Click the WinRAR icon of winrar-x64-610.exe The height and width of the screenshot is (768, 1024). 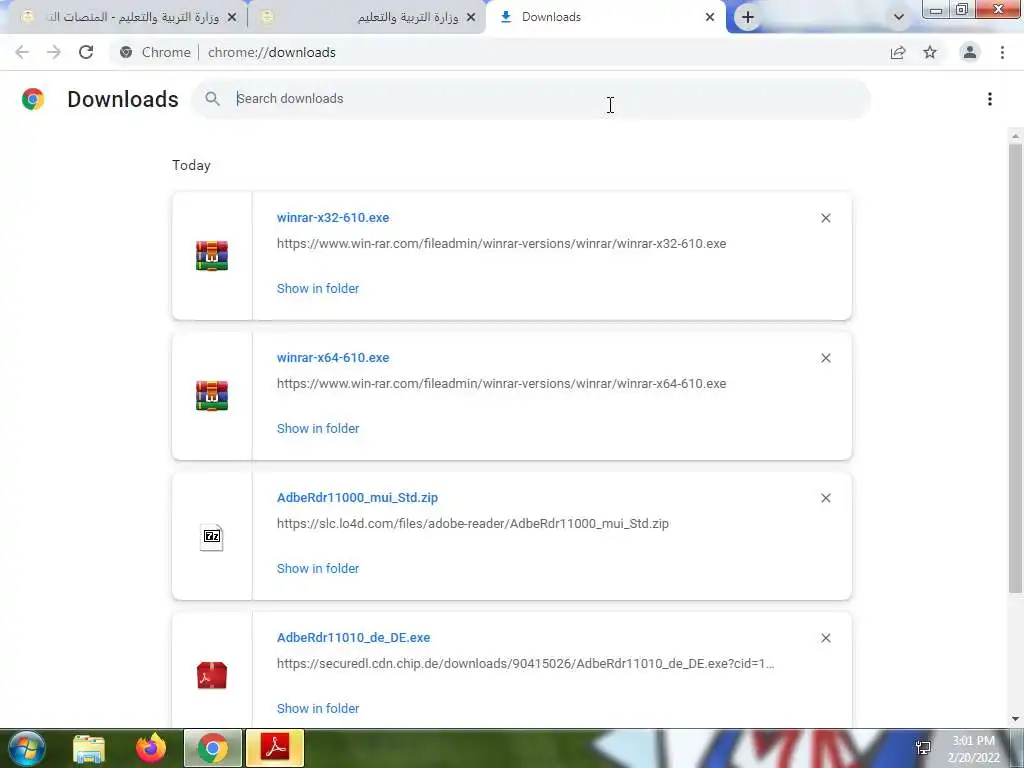[212, 396]
